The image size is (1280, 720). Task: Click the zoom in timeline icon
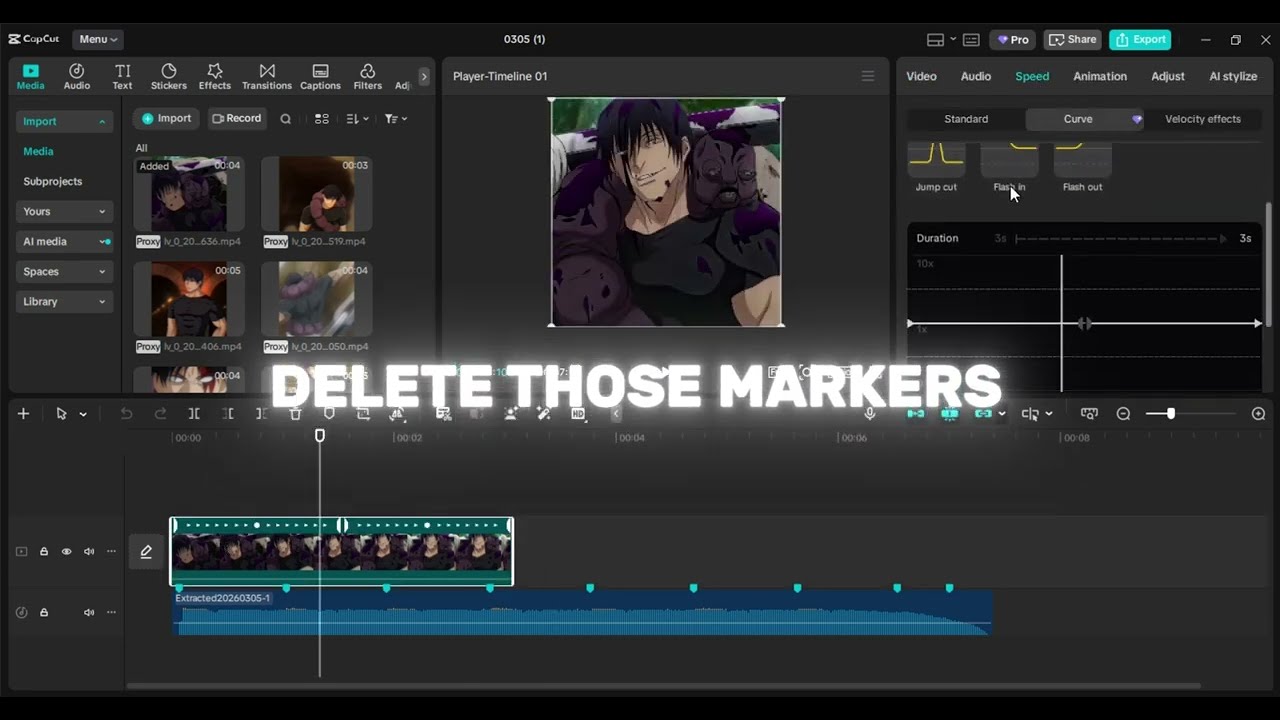tap(1258, 414)
